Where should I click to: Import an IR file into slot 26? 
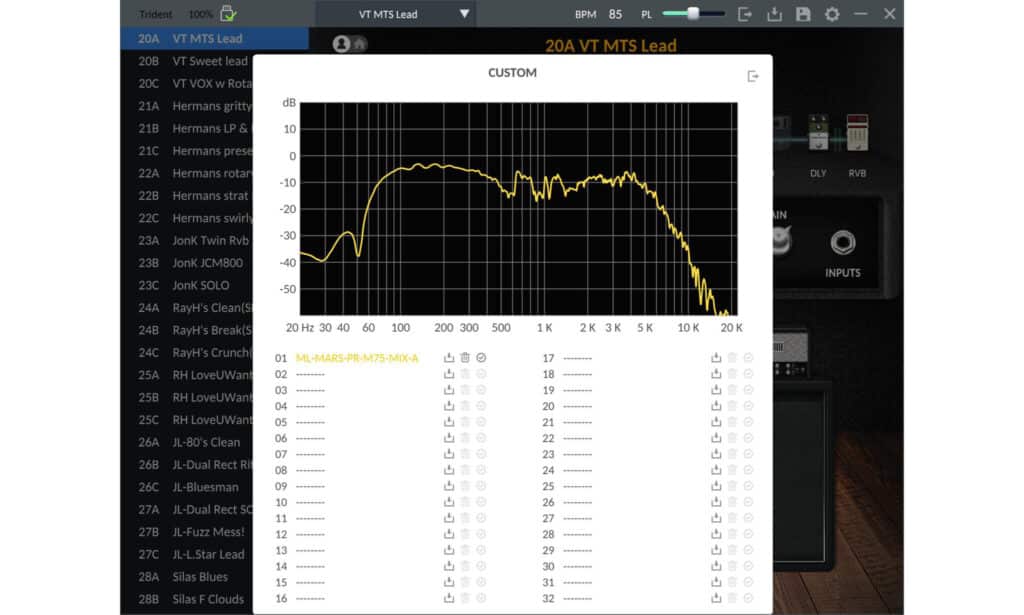[x=716, y=502]
